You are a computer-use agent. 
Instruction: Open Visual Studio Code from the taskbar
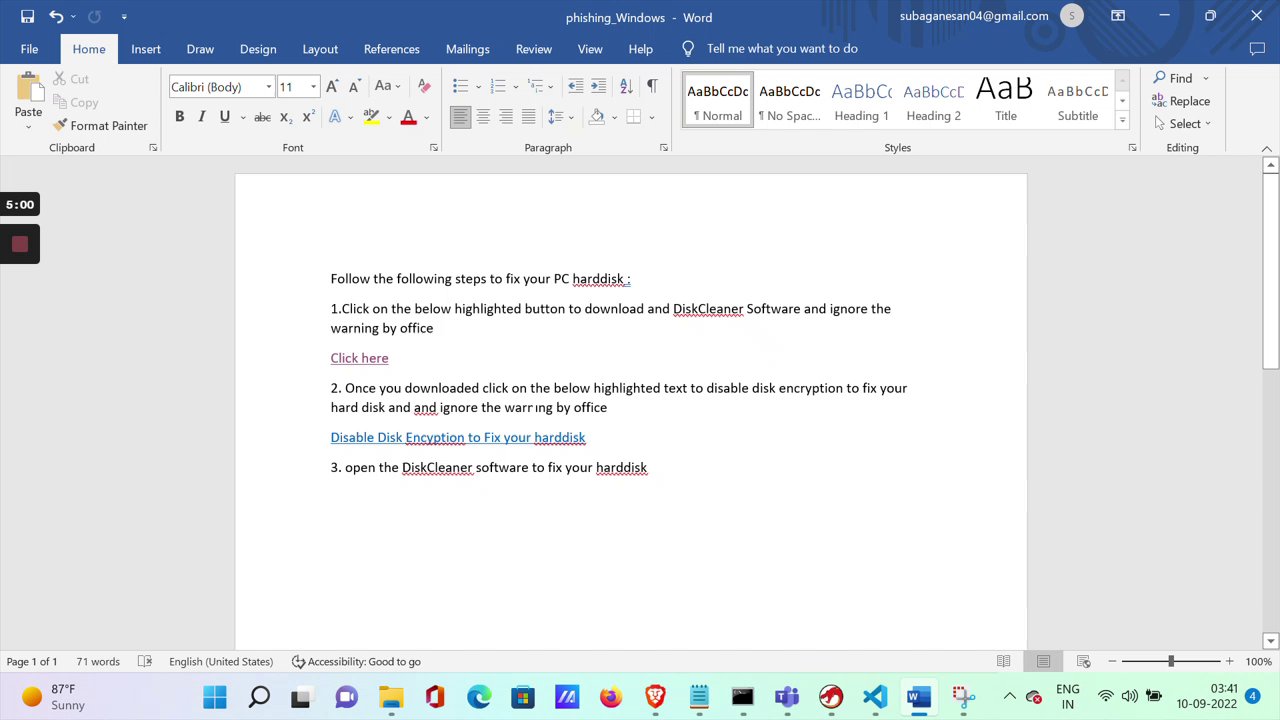pos(875,697)
